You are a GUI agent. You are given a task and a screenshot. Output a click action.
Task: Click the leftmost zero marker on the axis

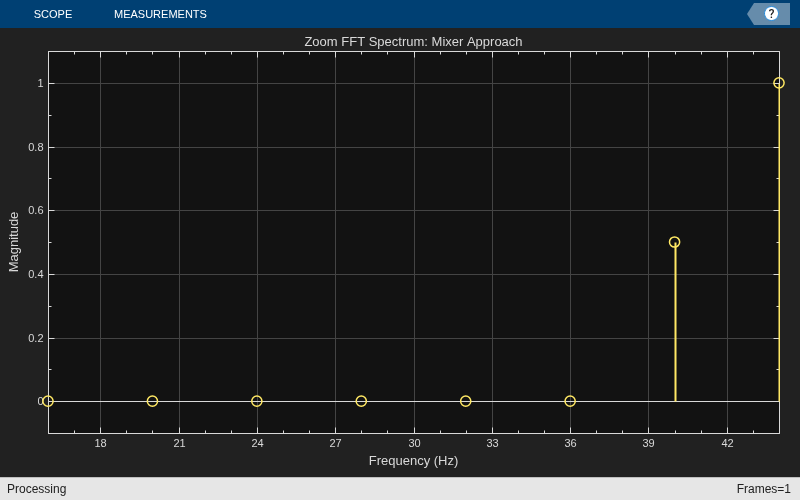48,401
